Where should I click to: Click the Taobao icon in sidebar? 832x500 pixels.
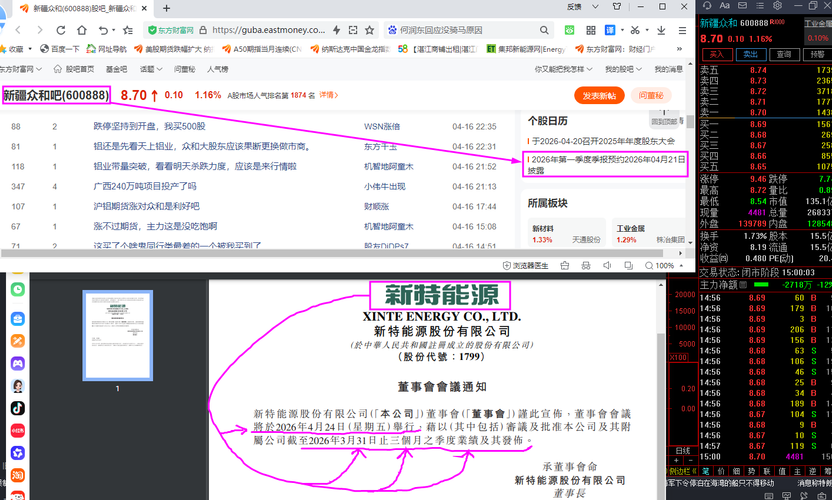(x=18, y=475)
